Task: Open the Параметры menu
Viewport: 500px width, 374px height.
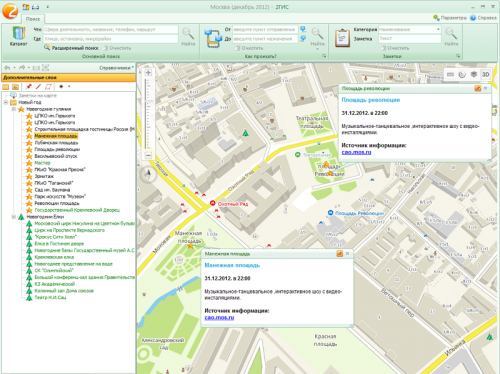Action: (x=450, y=18)
